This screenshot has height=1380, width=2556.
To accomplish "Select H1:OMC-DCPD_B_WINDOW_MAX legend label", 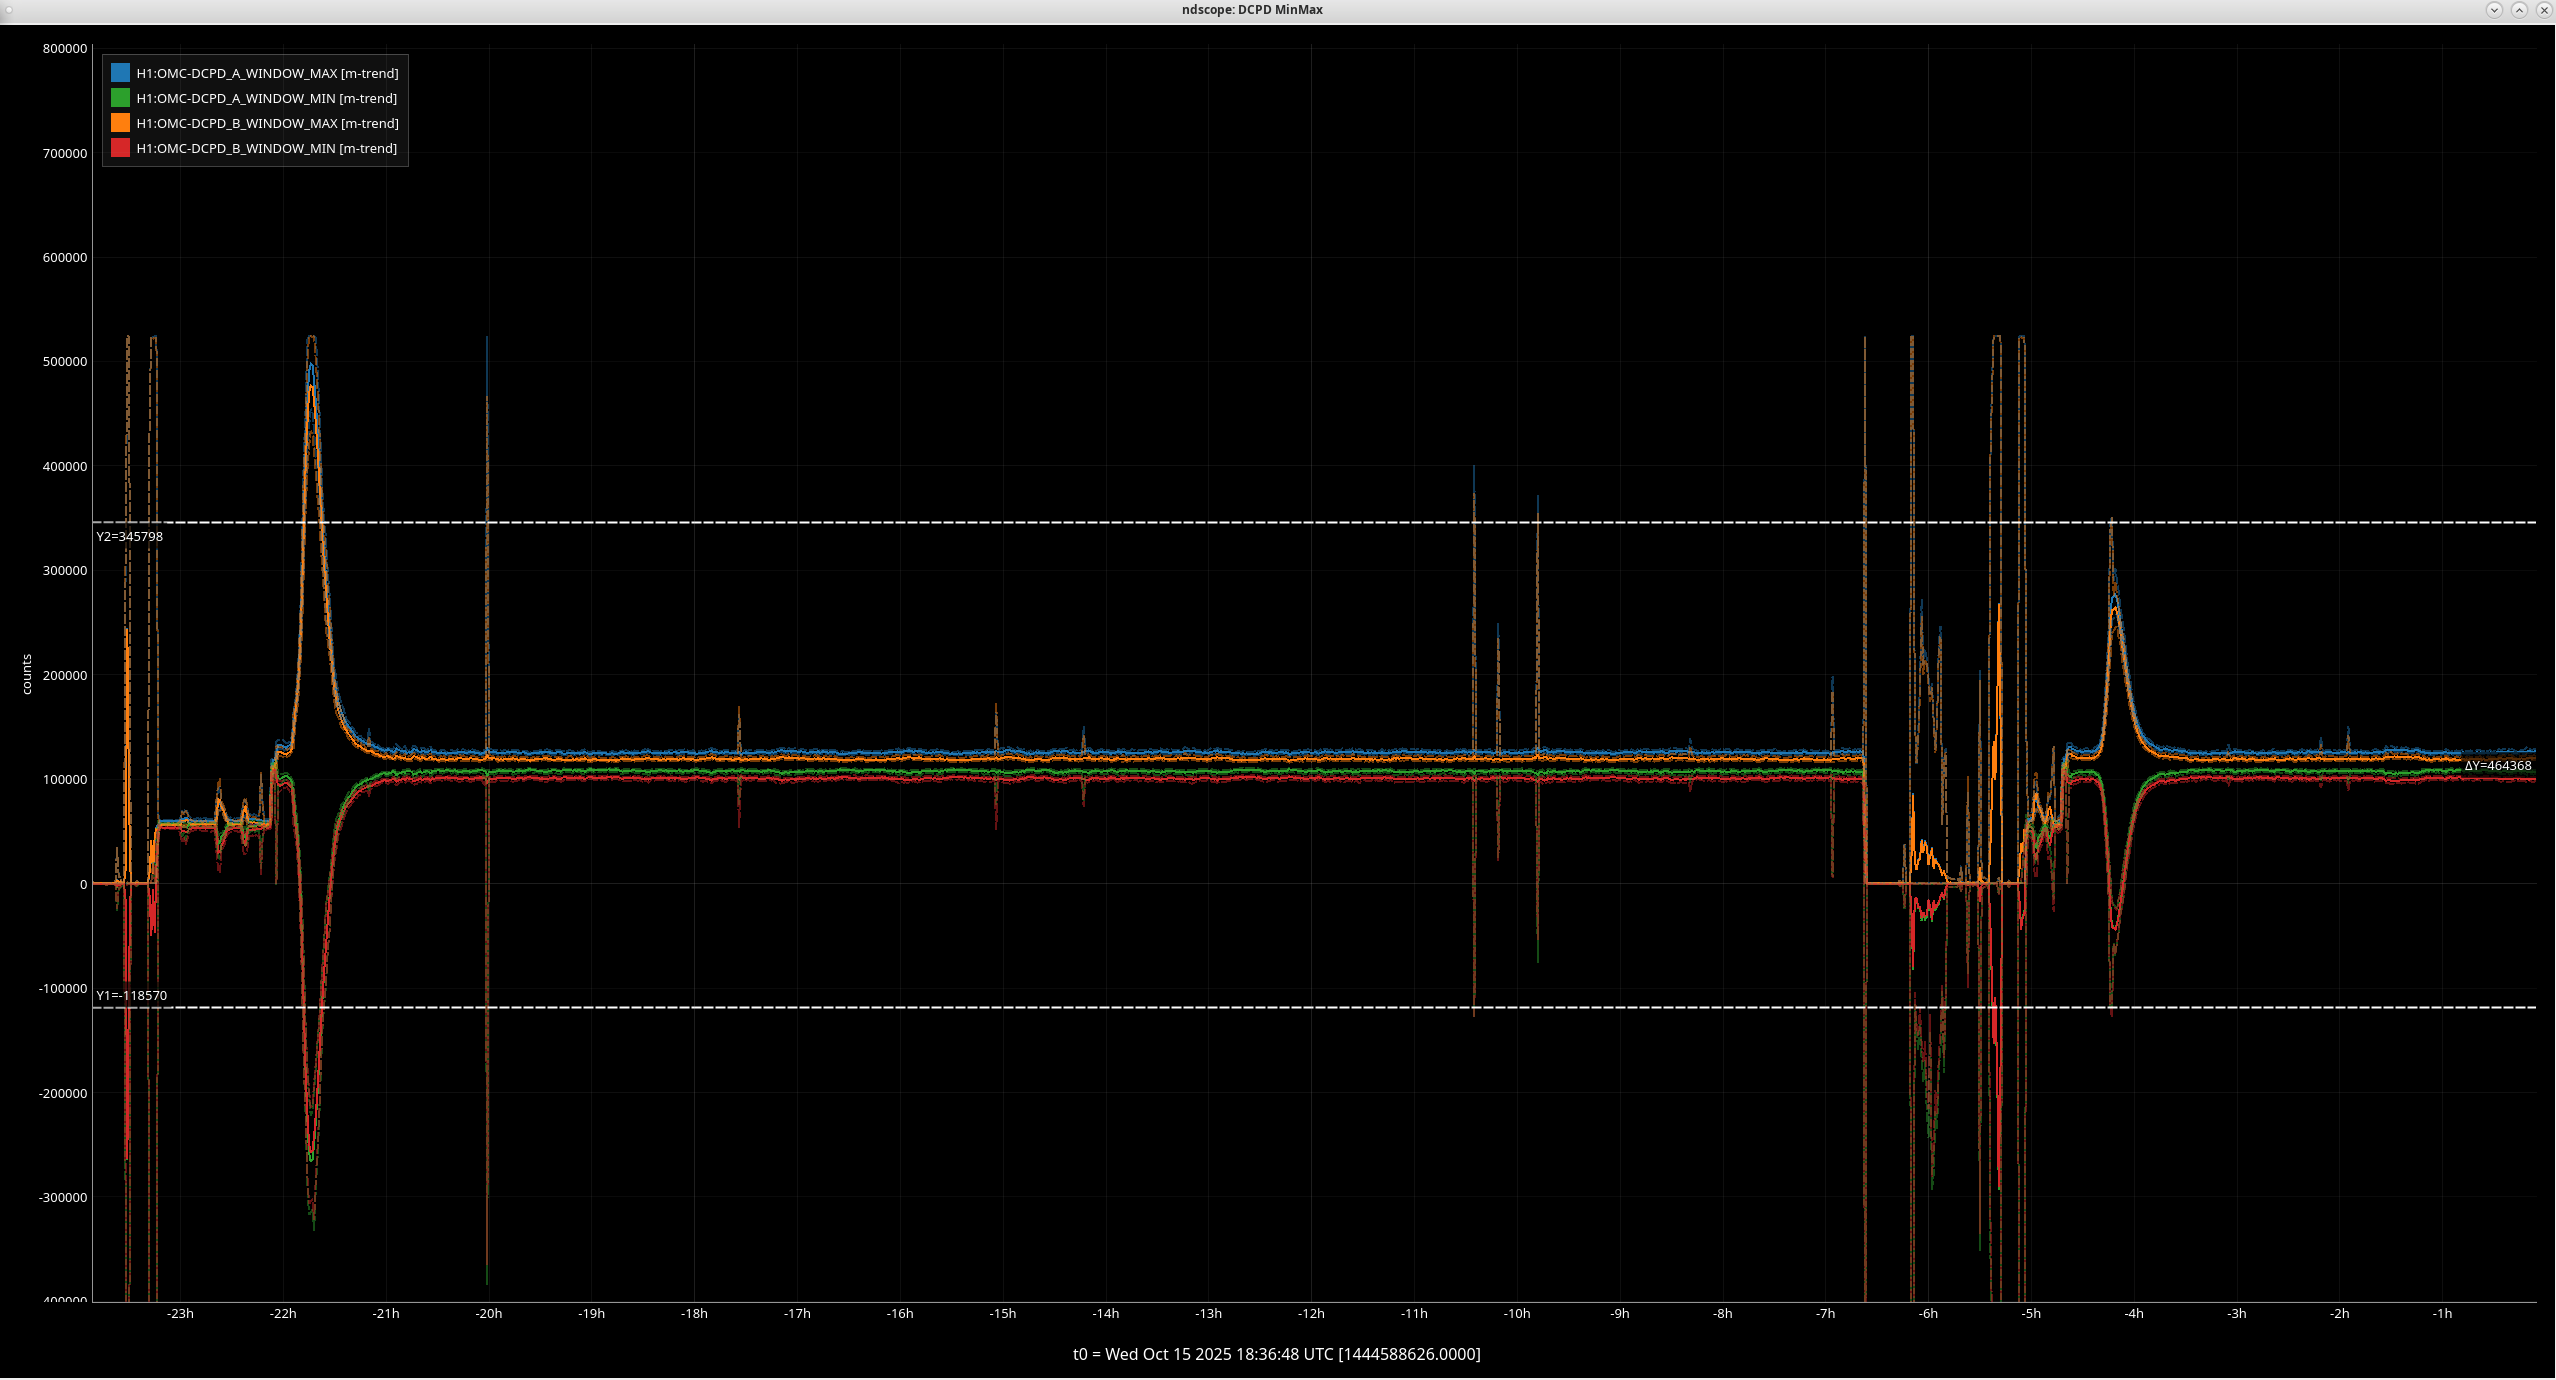I will coord(267,123).
